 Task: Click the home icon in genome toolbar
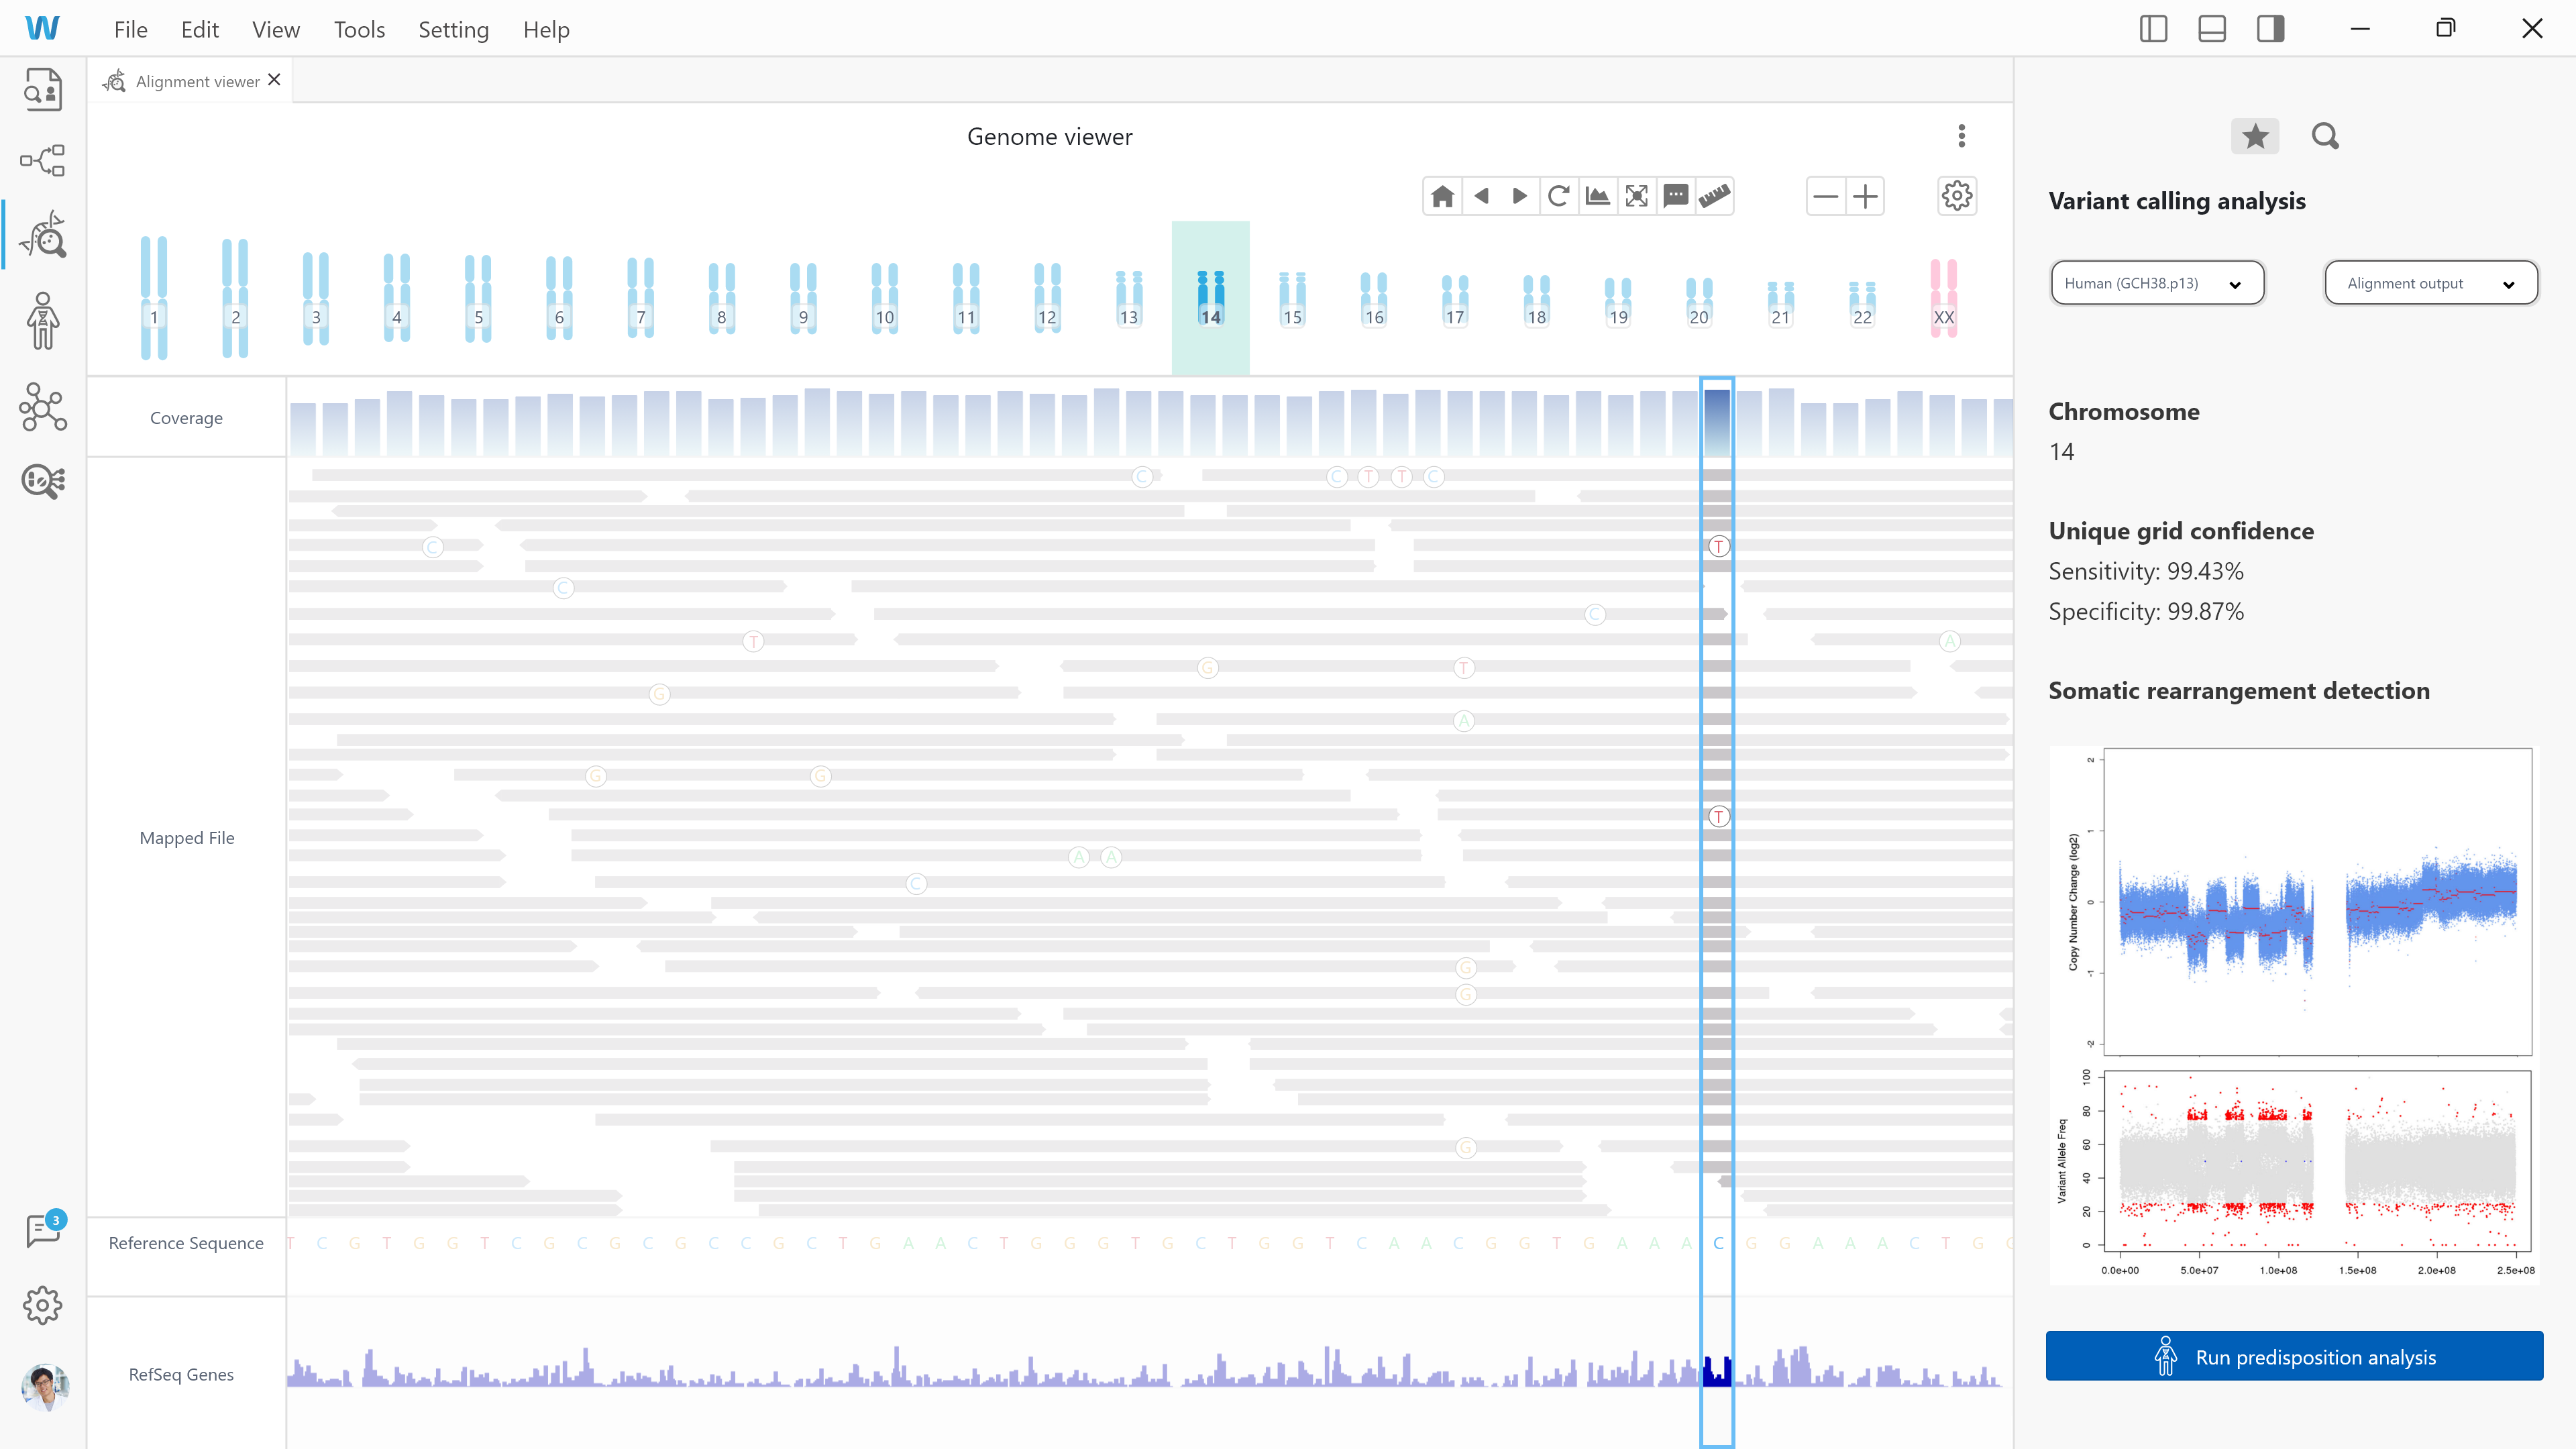pyautogui.click(x=1442, y=196)
